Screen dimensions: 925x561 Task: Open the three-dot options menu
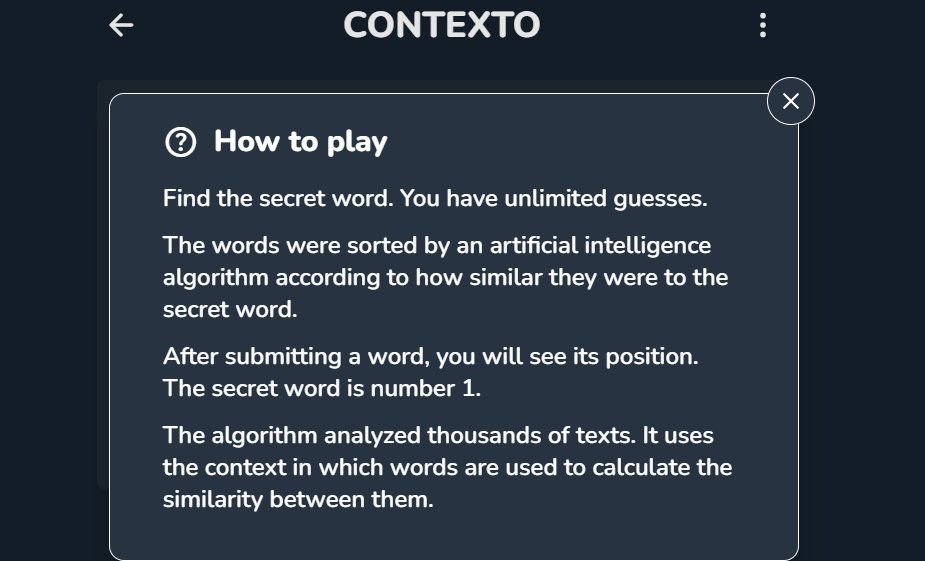763,25
